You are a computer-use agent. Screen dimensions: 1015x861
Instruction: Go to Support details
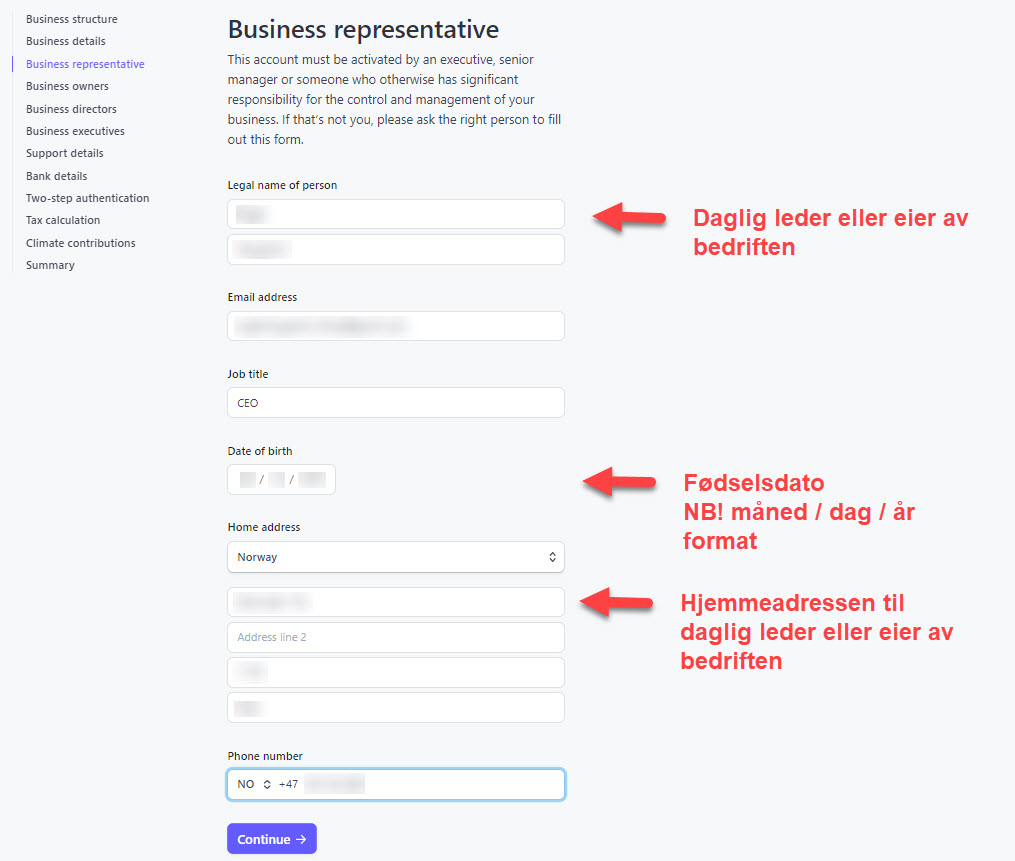coord(64,153)
